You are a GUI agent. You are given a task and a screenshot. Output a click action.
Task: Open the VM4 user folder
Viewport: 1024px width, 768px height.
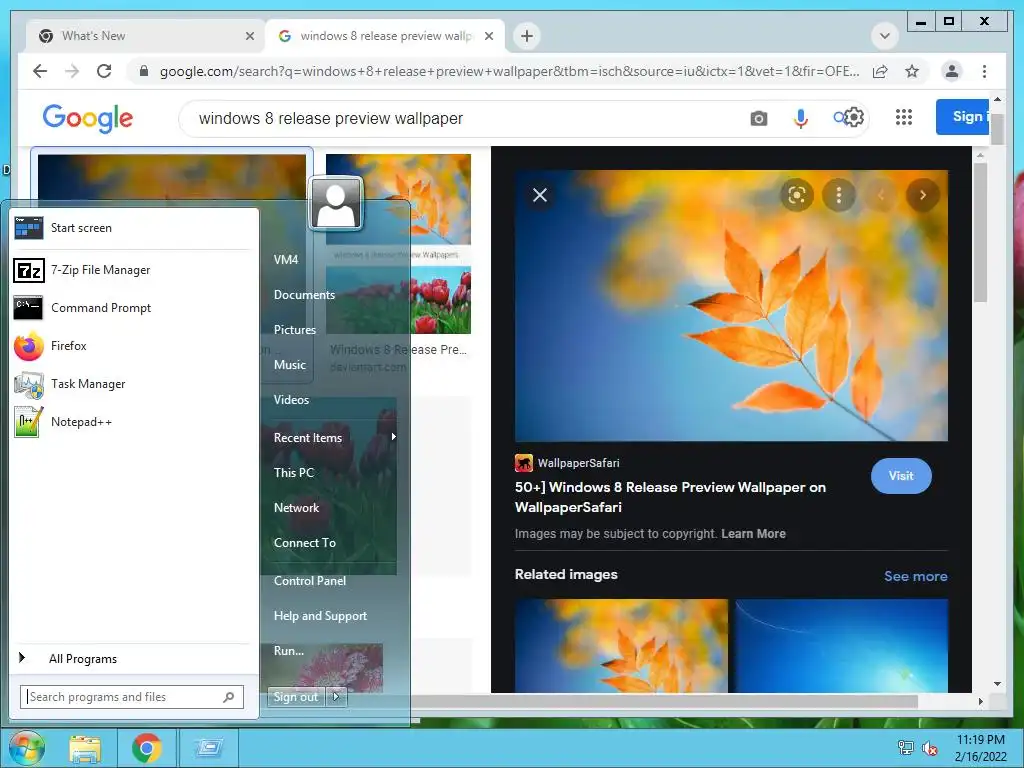coord(286,259)
